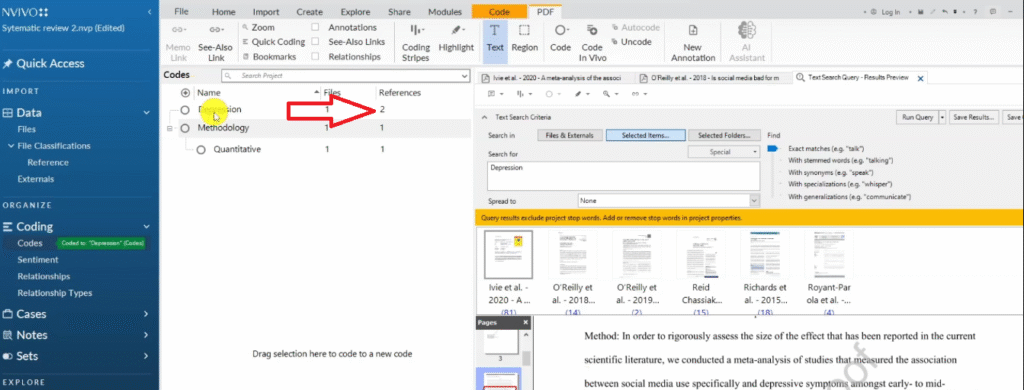This screenshot has height=390, width=1024.
Task: Click the undo arrow in title bar
Action: tap(945, 12)
